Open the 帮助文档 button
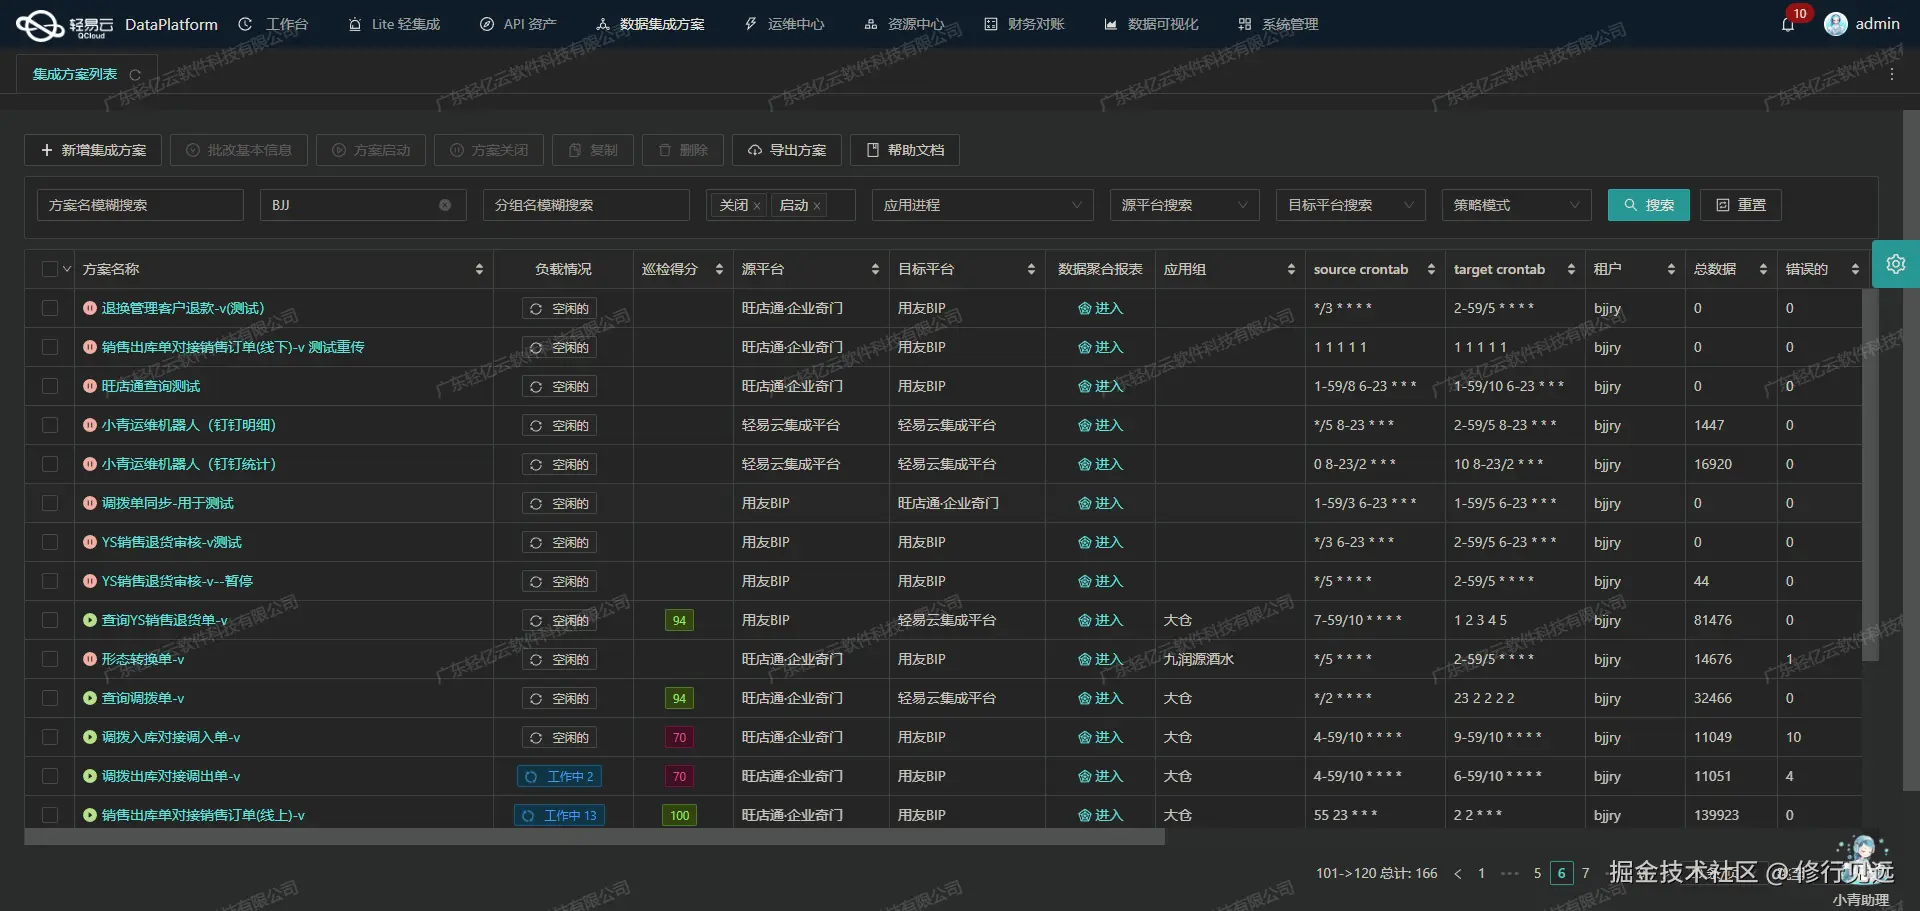The height and width of the screenshot is (911, 1920). point(905,150)
